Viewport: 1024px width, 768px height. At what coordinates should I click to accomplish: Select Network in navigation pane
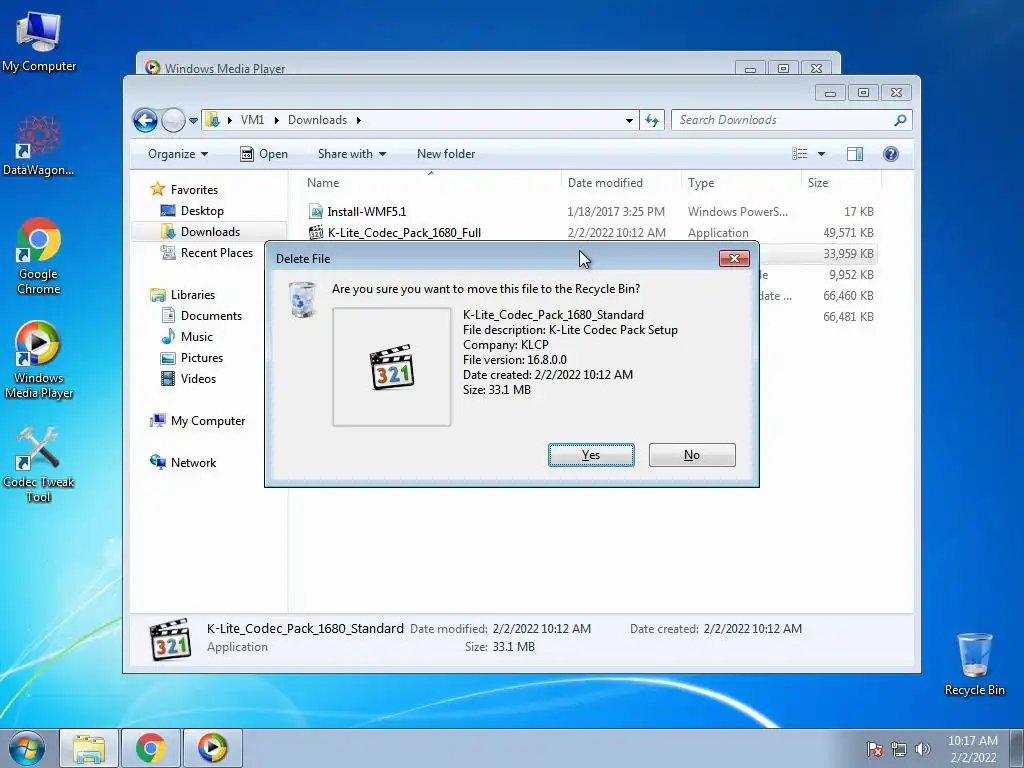[x=193, y=463]
